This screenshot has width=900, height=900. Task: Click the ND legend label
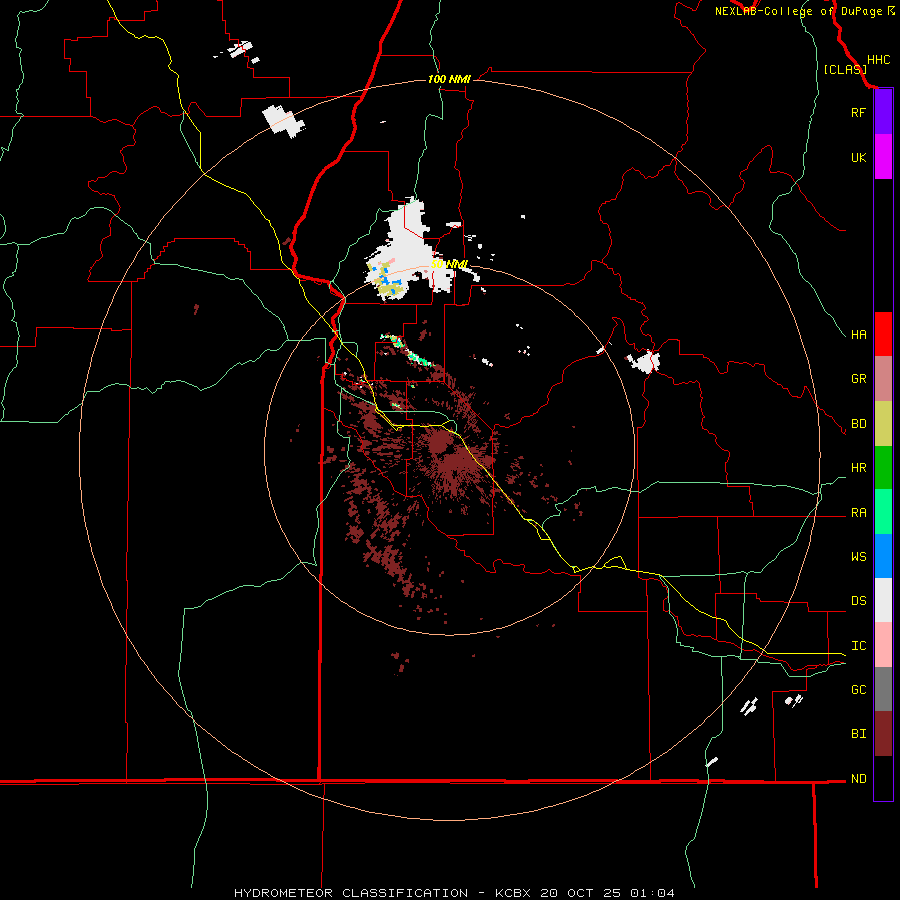click(x=858, y=779)
